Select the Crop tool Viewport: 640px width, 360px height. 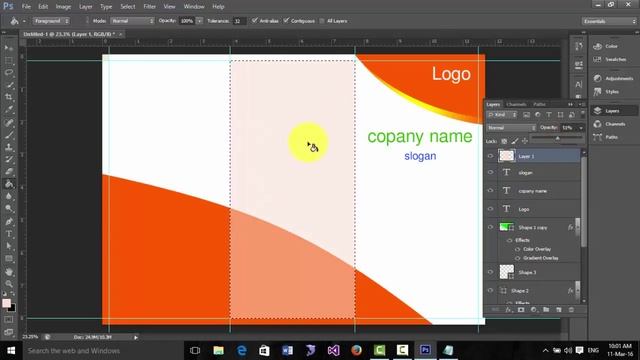click(9, 97)
